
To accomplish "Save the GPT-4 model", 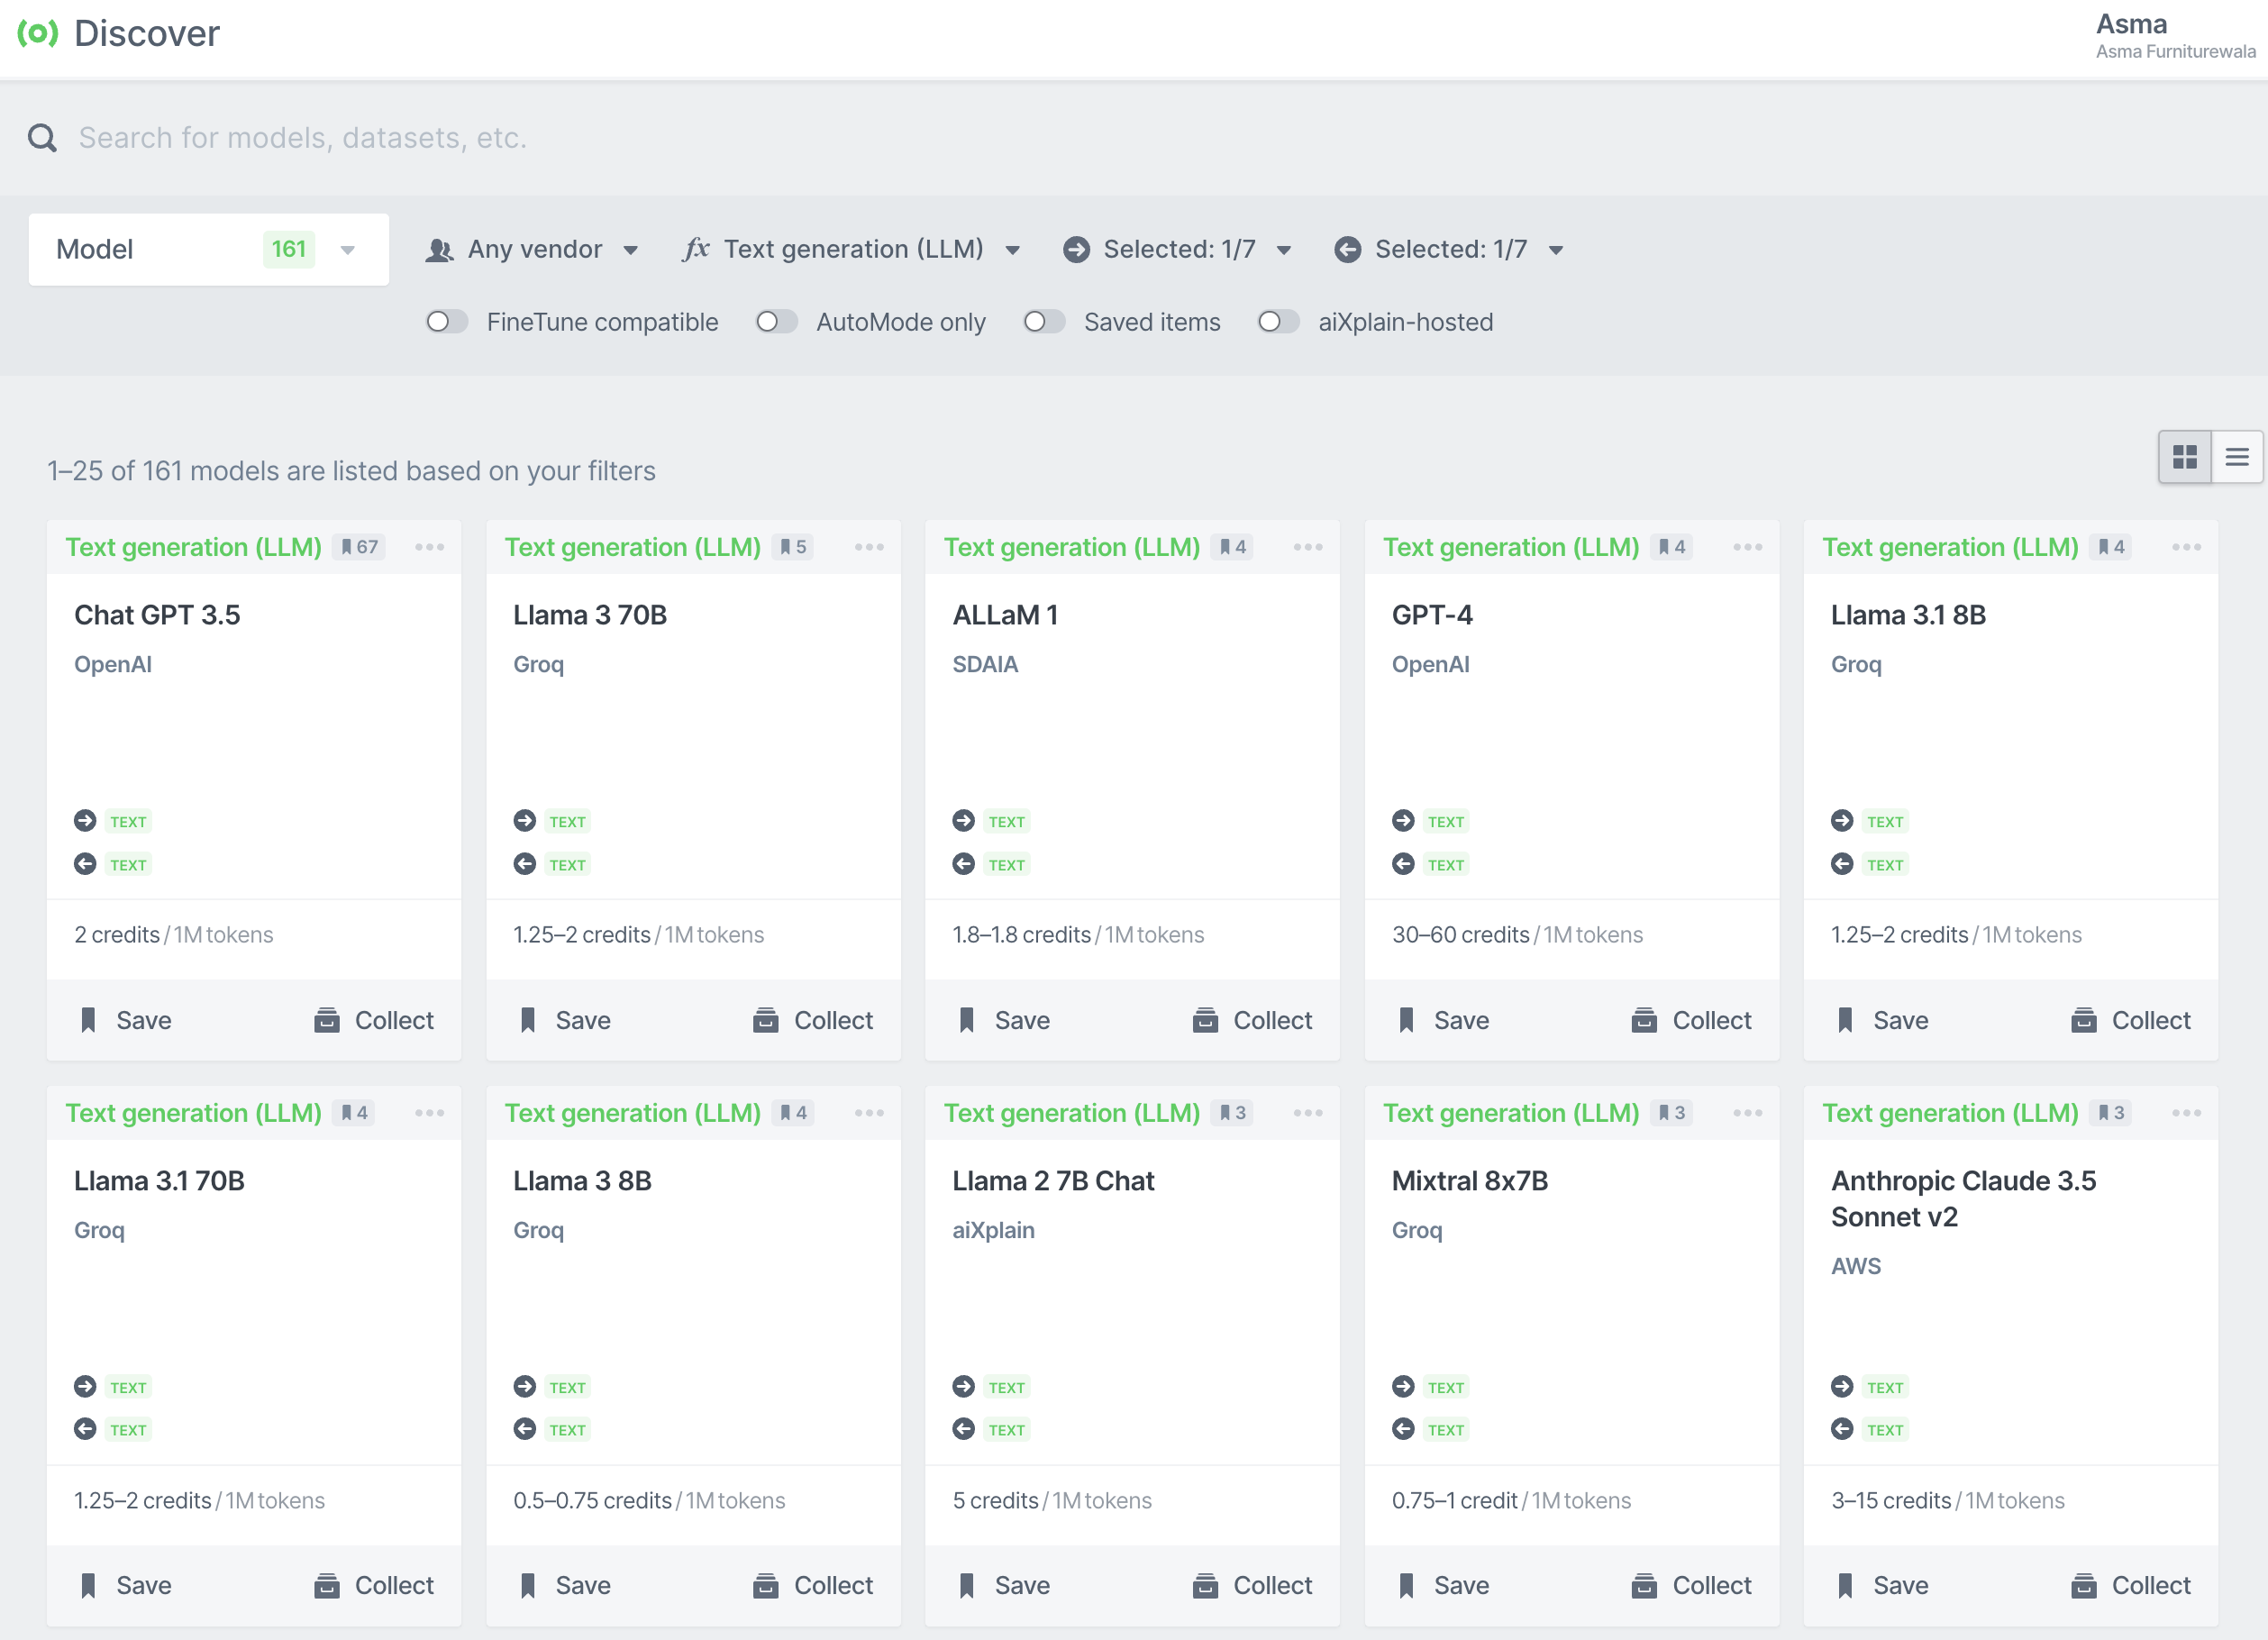I will click(1444, 1020).
